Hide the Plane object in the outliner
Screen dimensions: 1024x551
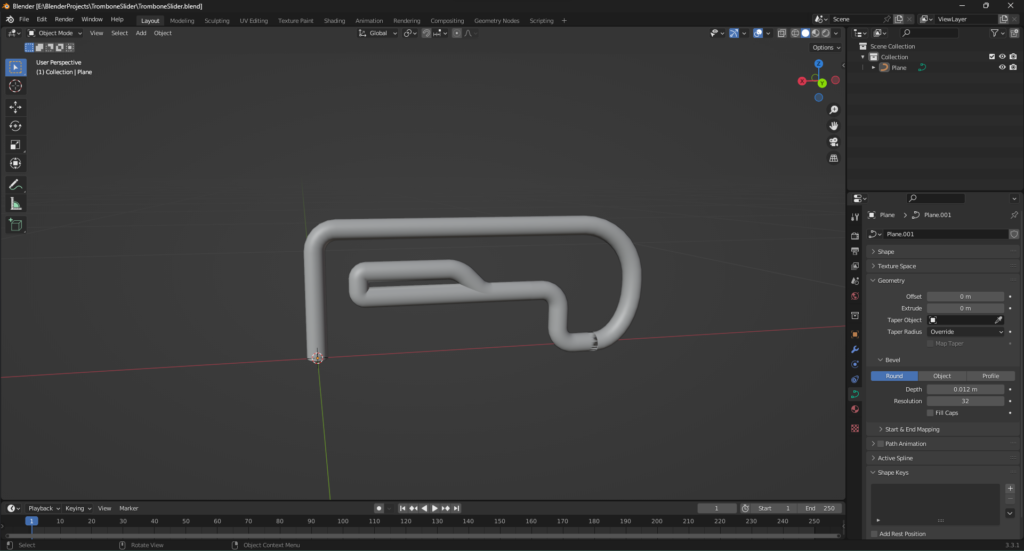pos(1002,67)
